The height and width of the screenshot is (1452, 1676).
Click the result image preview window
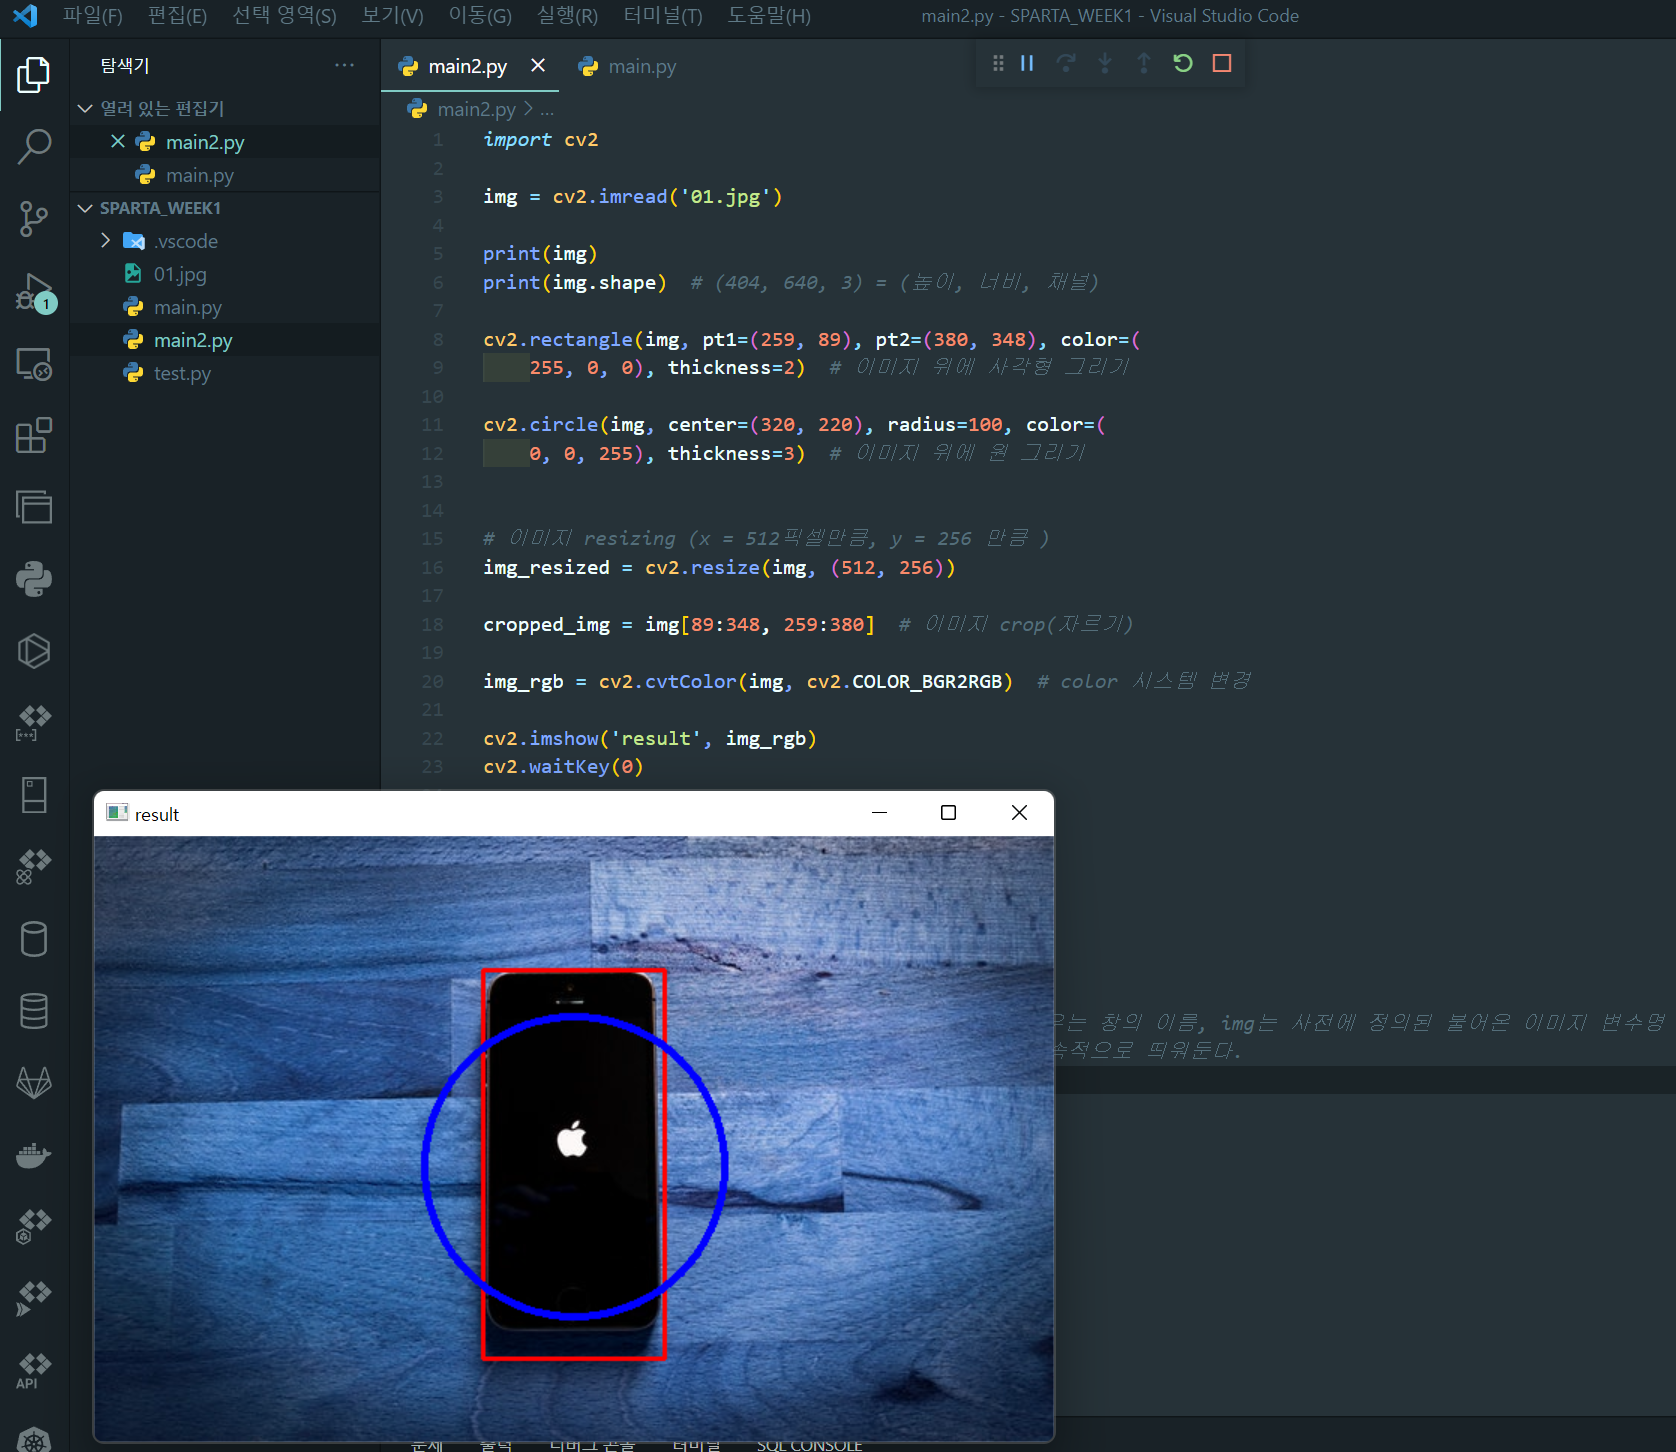coord(574,1138)
